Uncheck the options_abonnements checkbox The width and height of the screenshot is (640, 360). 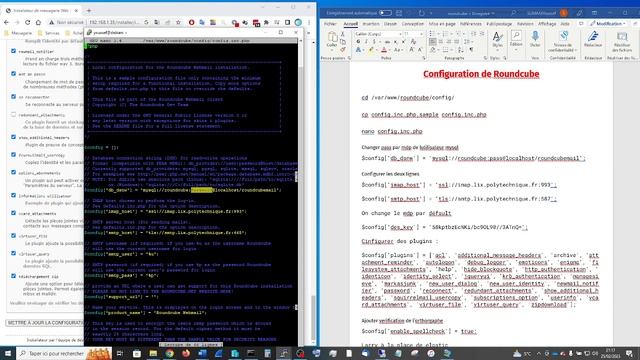(13, 172)
